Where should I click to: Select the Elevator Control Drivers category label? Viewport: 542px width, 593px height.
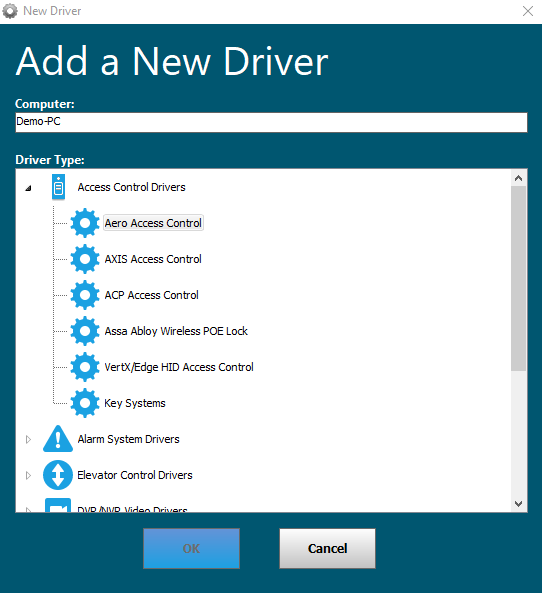point(135,475)
